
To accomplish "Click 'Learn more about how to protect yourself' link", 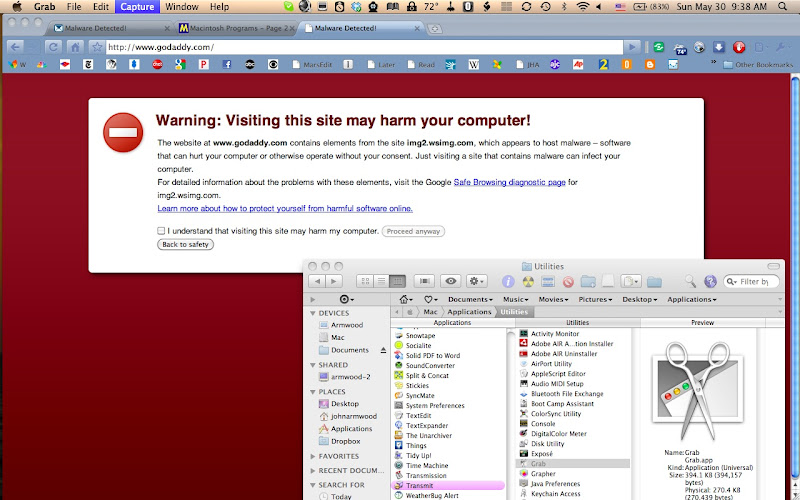I will [x=285, y=208].
